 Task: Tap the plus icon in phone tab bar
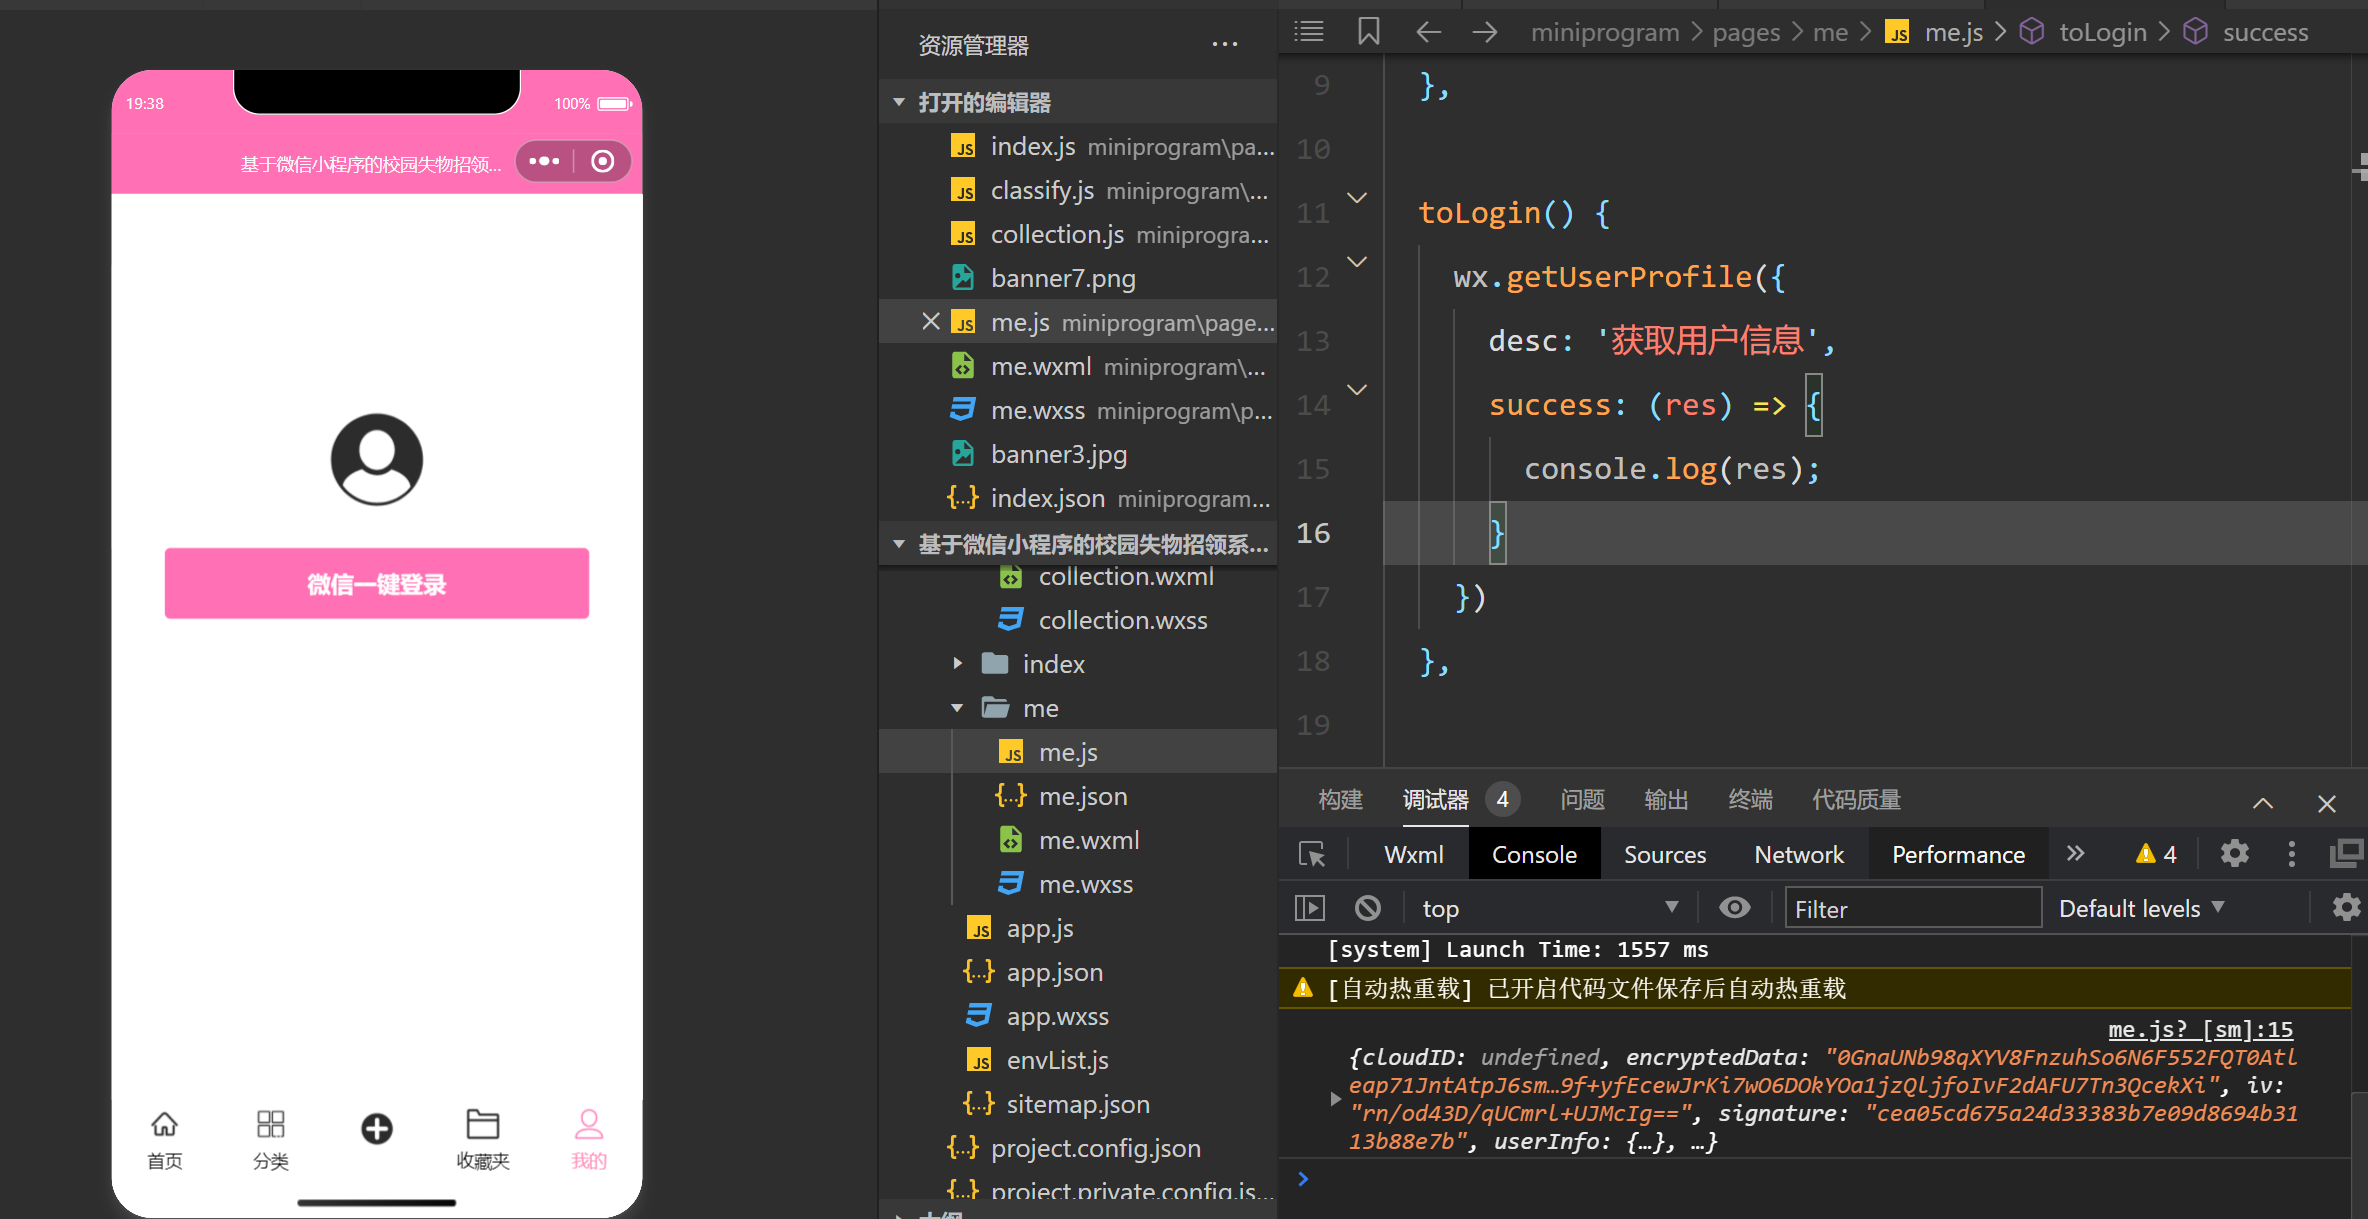tap(377, 1129)
